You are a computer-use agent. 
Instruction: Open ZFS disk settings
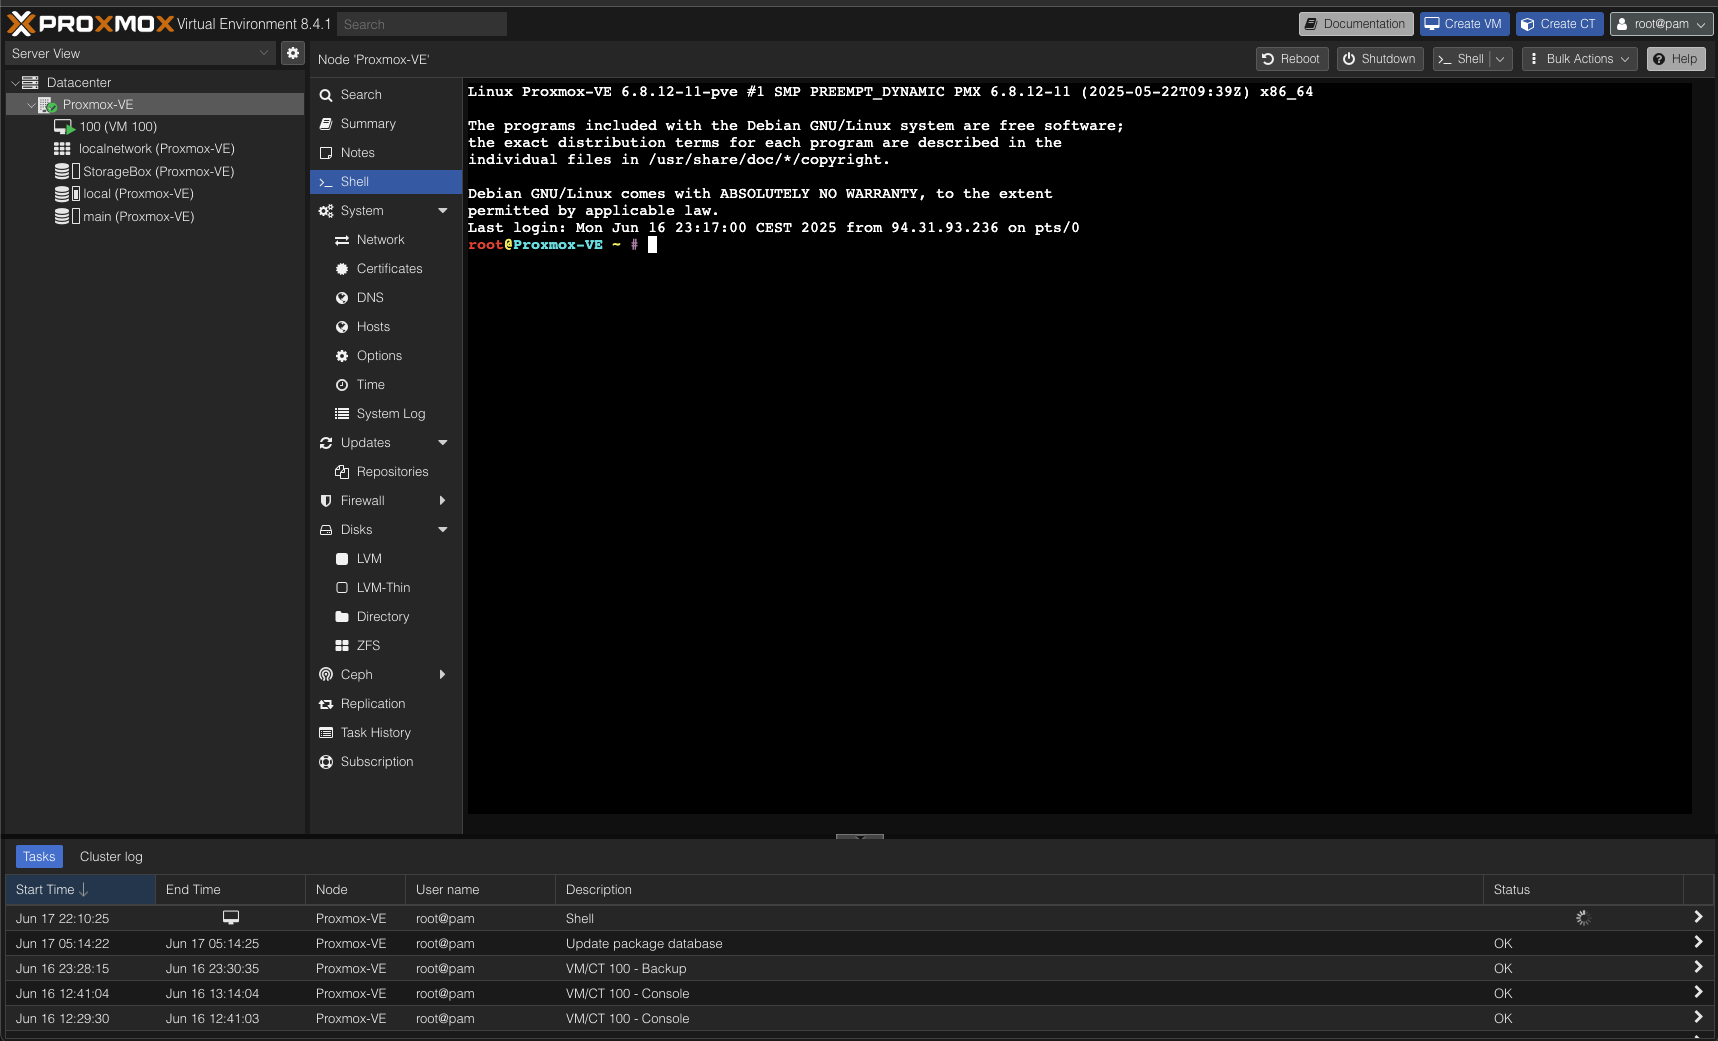[x=386, y=646]
